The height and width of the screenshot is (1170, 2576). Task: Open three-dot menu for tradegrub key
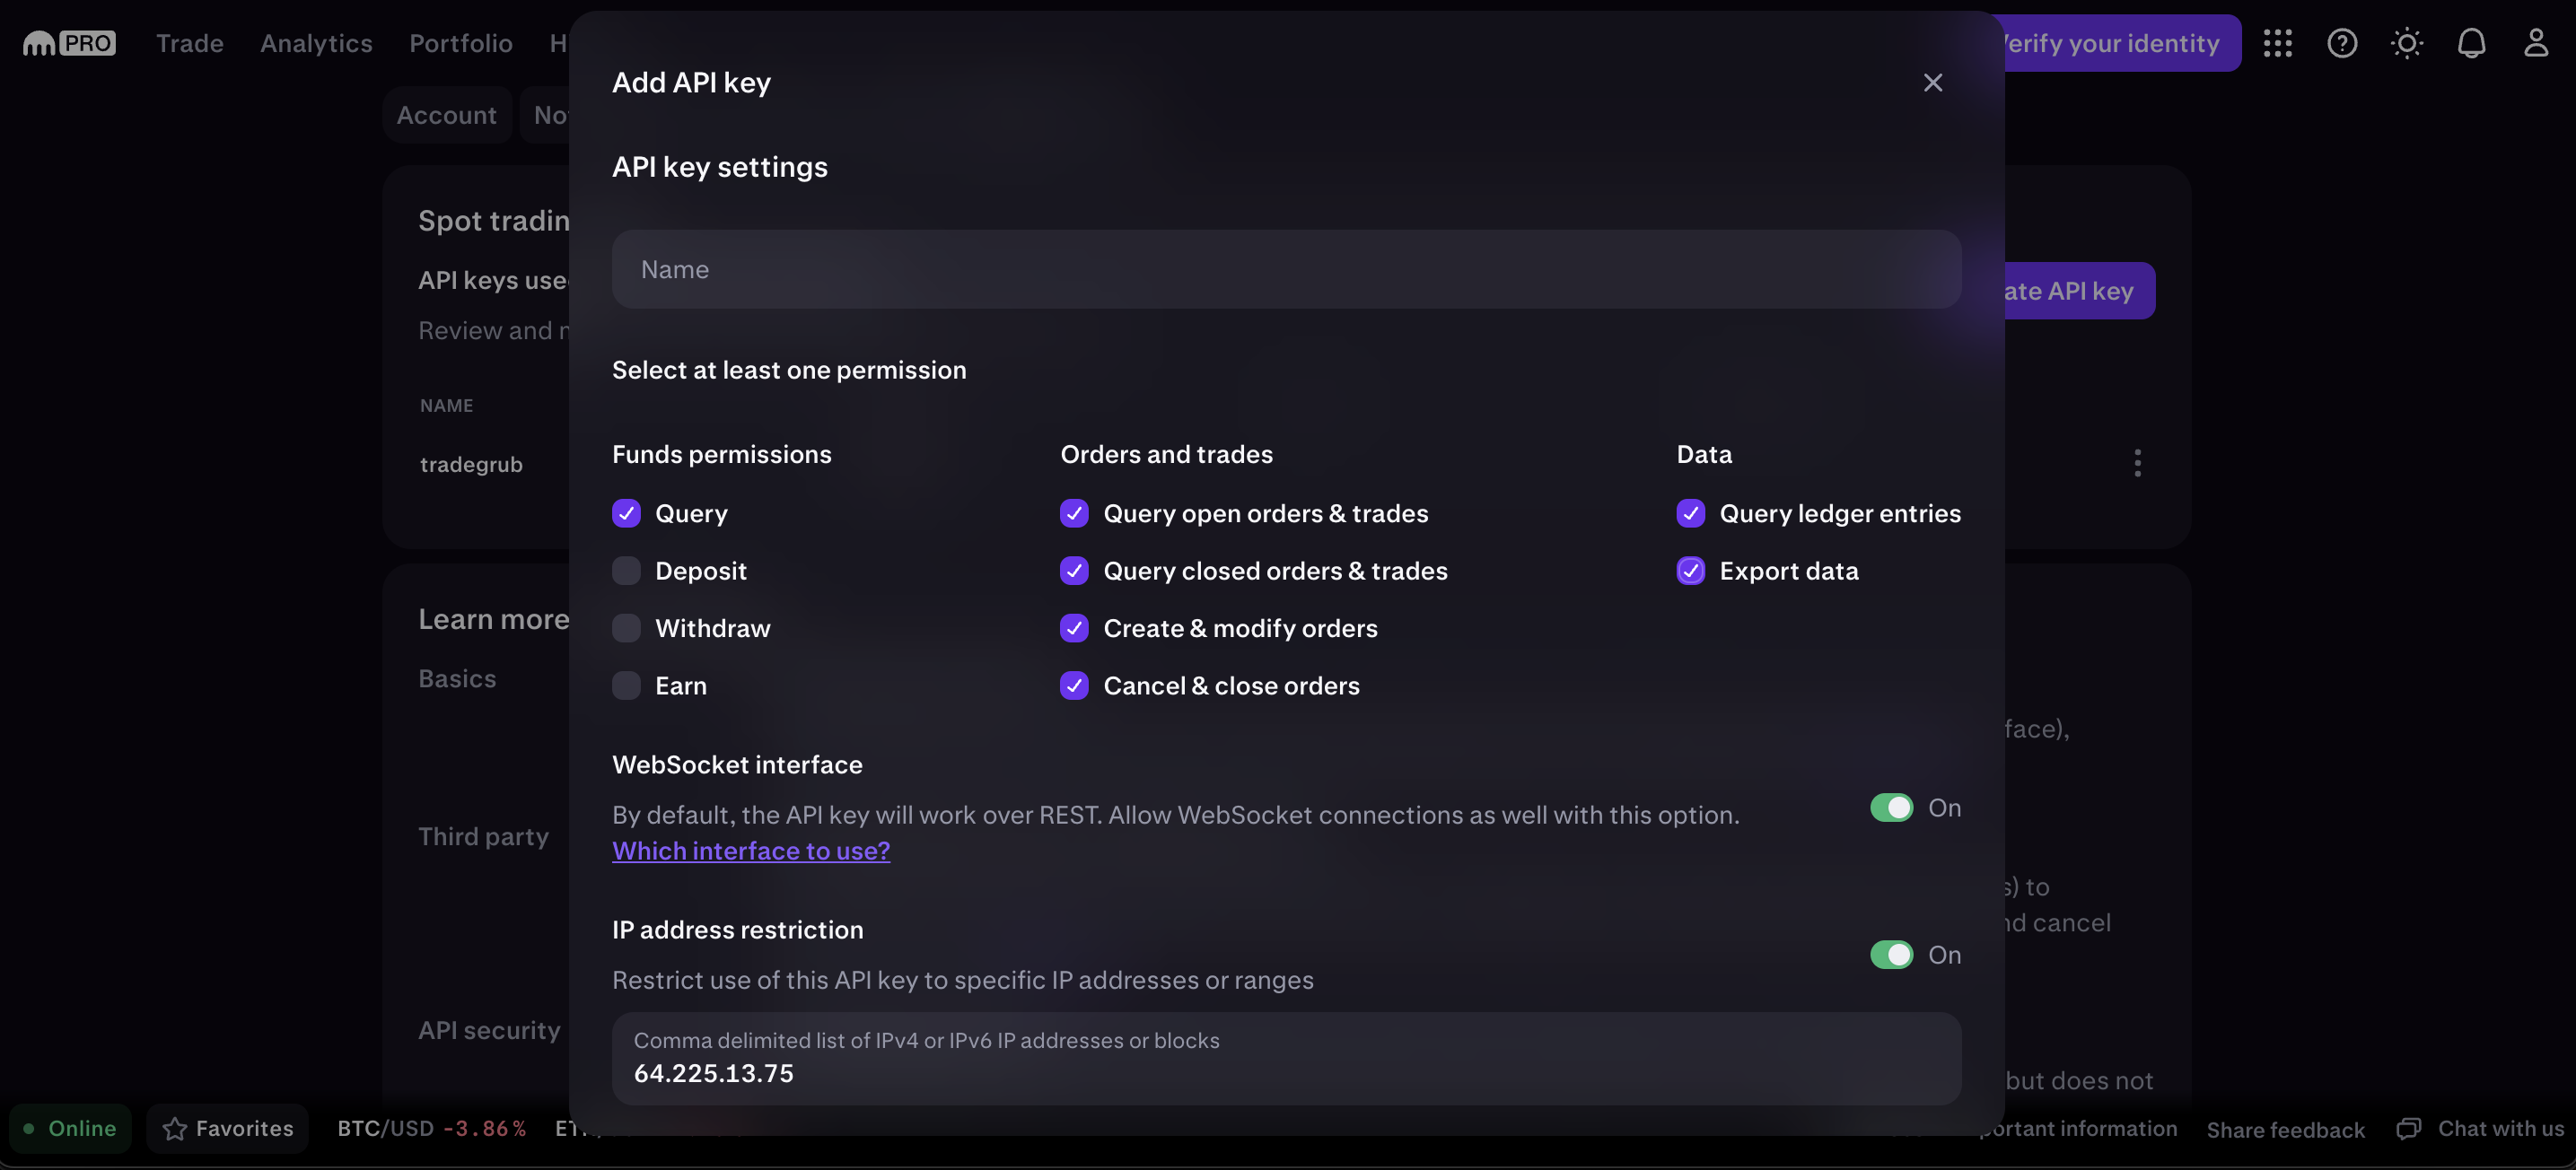2137,462
